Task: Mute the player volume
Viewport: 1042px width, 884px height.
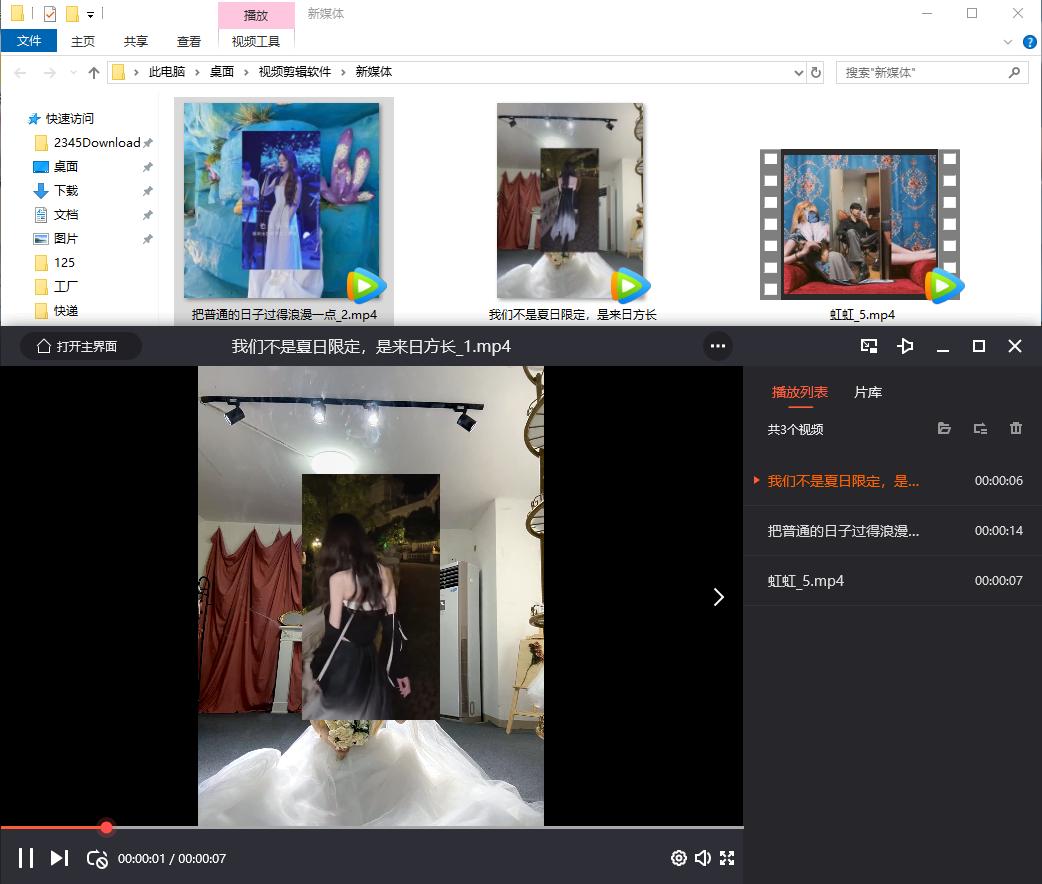Action: (x=703, y=858)
